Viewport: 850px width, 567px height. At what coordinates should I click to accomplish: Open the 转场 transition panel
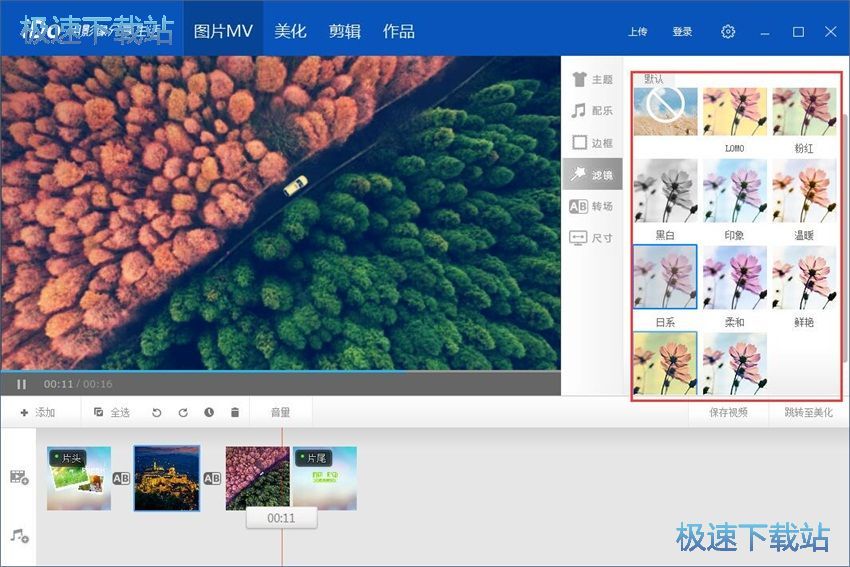pos(592,206)
